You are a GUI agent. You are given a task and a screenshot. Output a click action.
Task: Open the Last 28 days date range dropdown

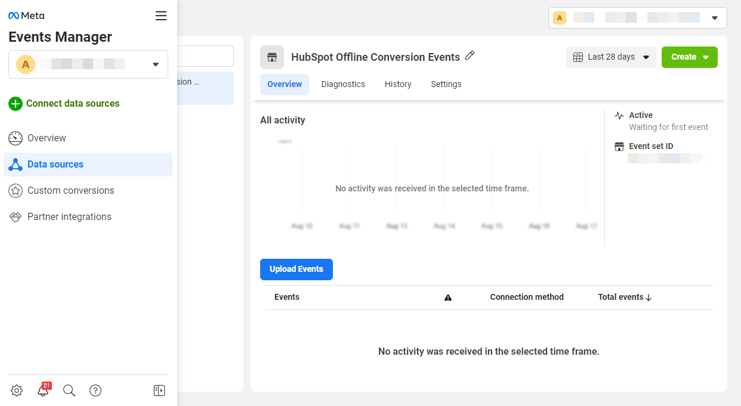pos(611,57)
